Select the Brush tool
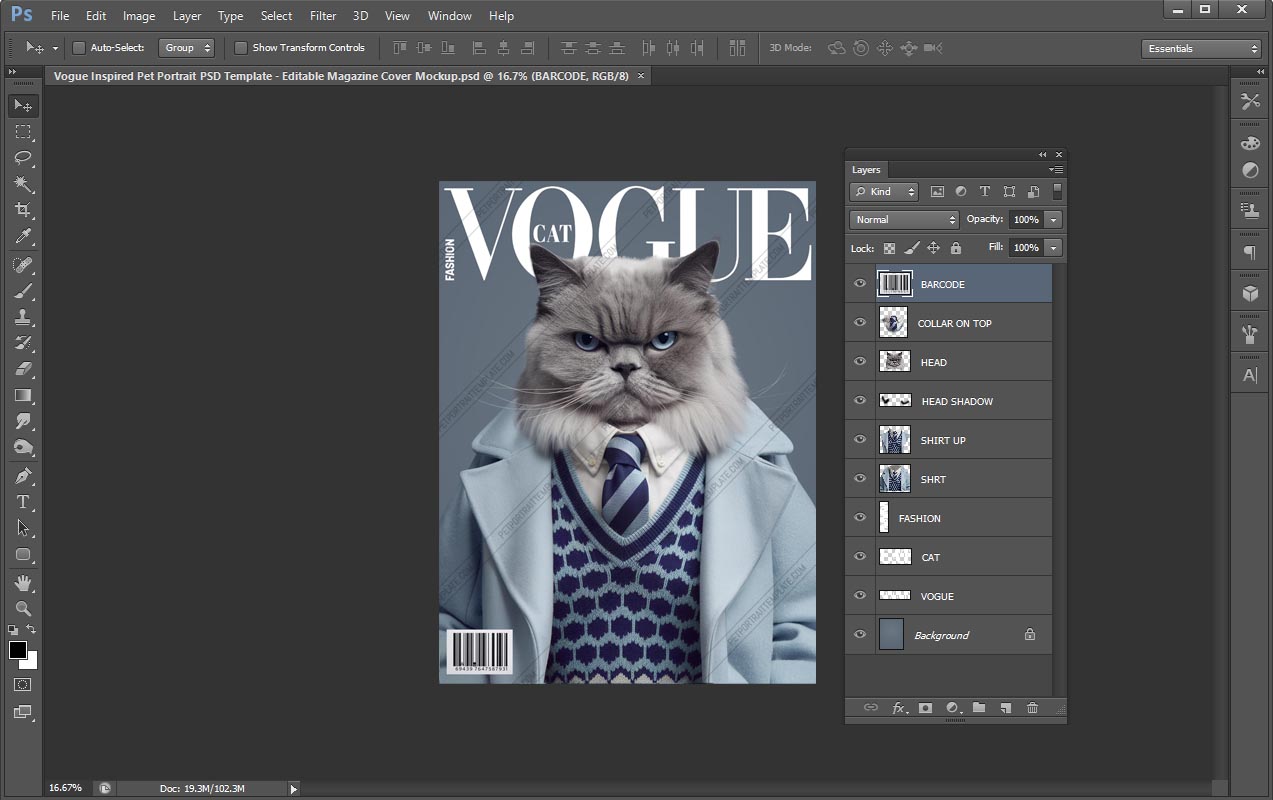The image size is (1273, 800). [22, 291]
